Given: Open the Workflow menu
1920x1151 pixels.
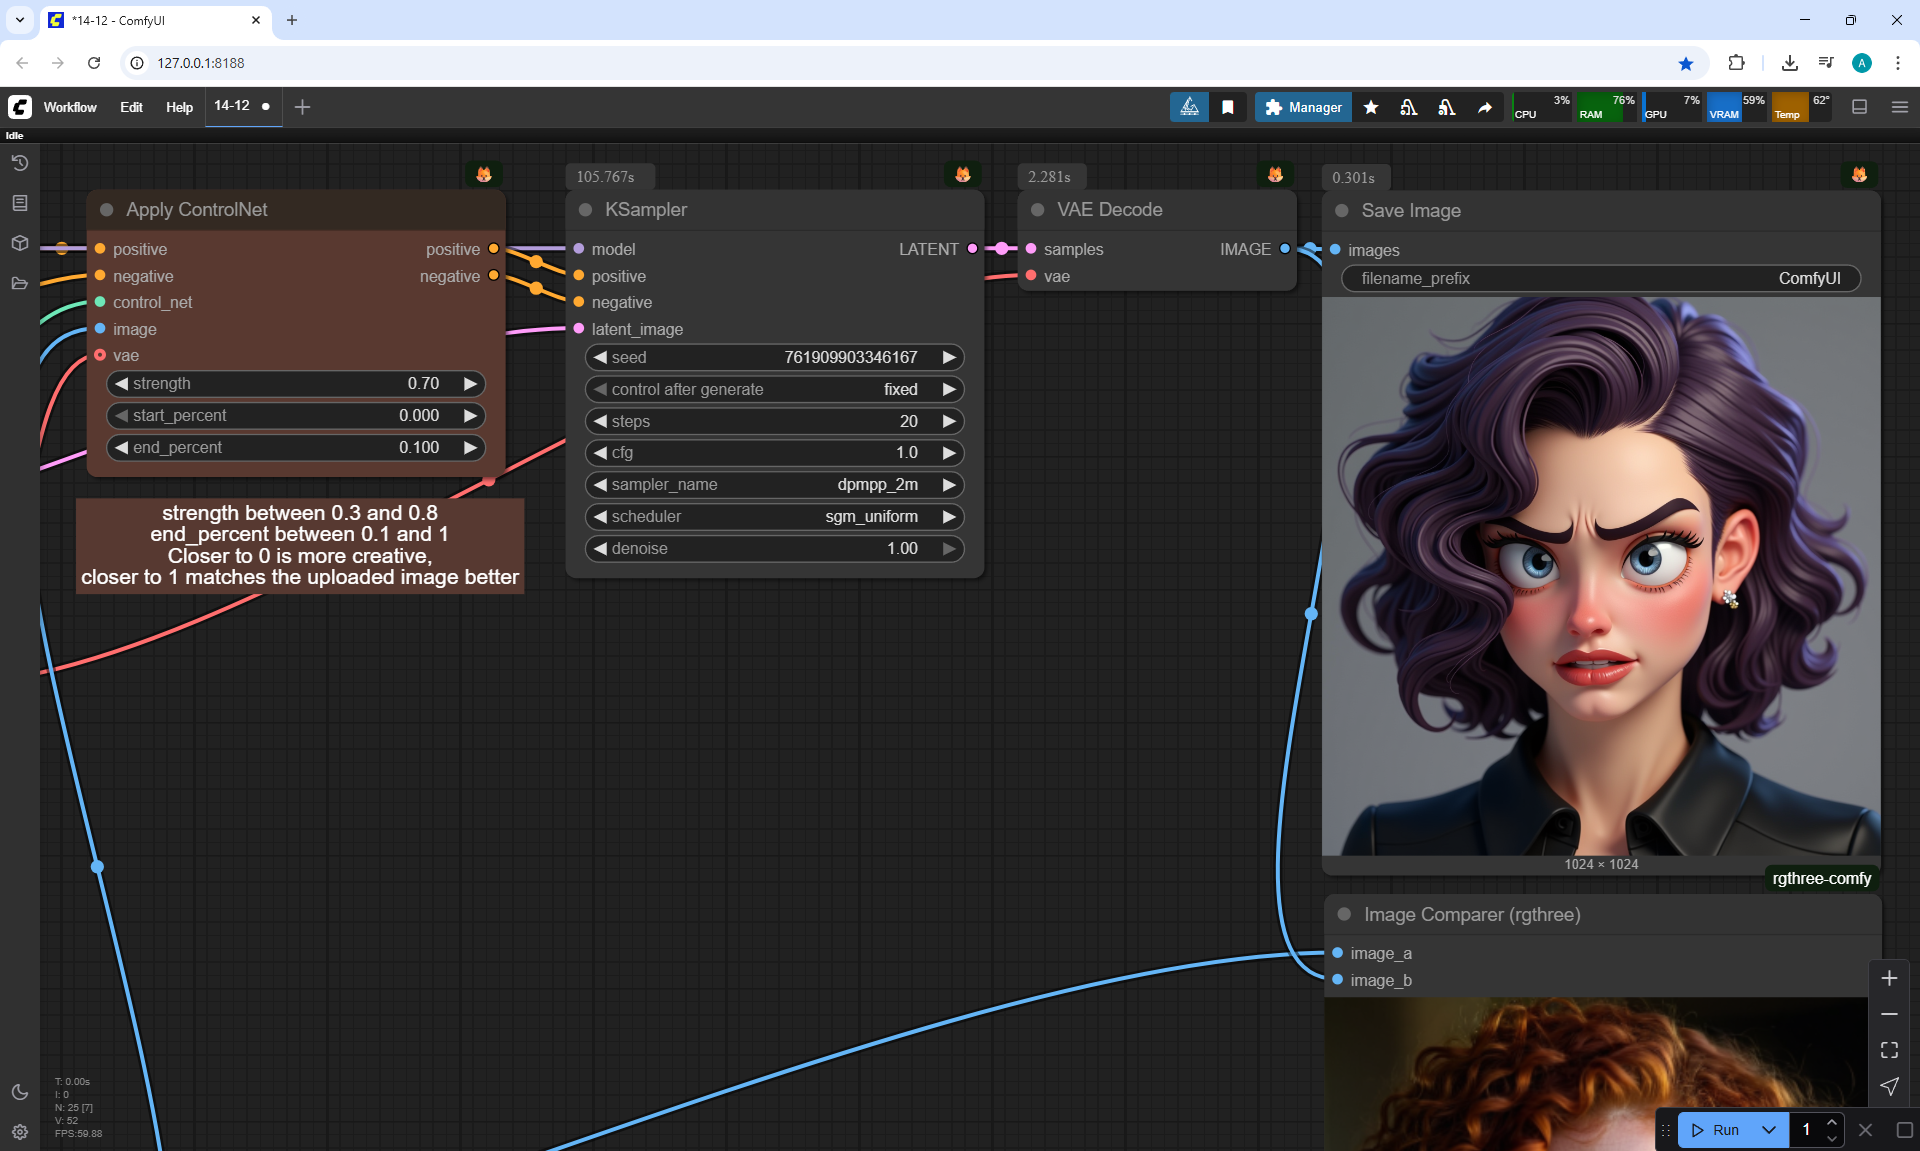Looking at the screenshot, I should pyautogui.click(x=70, y=107).
